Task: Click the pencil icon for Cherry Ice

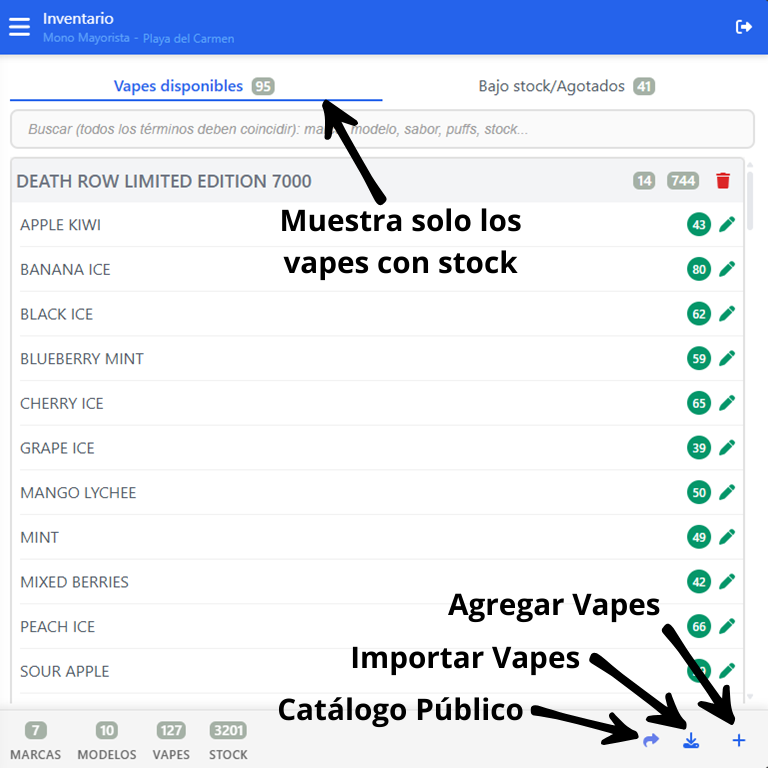Action: [727, 403]
